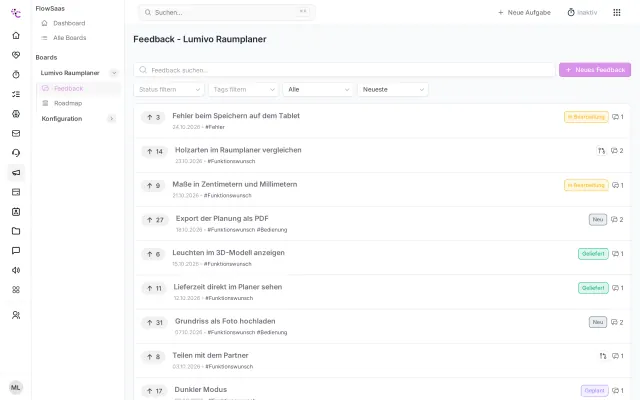
Task: Click the merge icon on 'Holzarten im Raumplaner vergleichen'
Action: 601,151
